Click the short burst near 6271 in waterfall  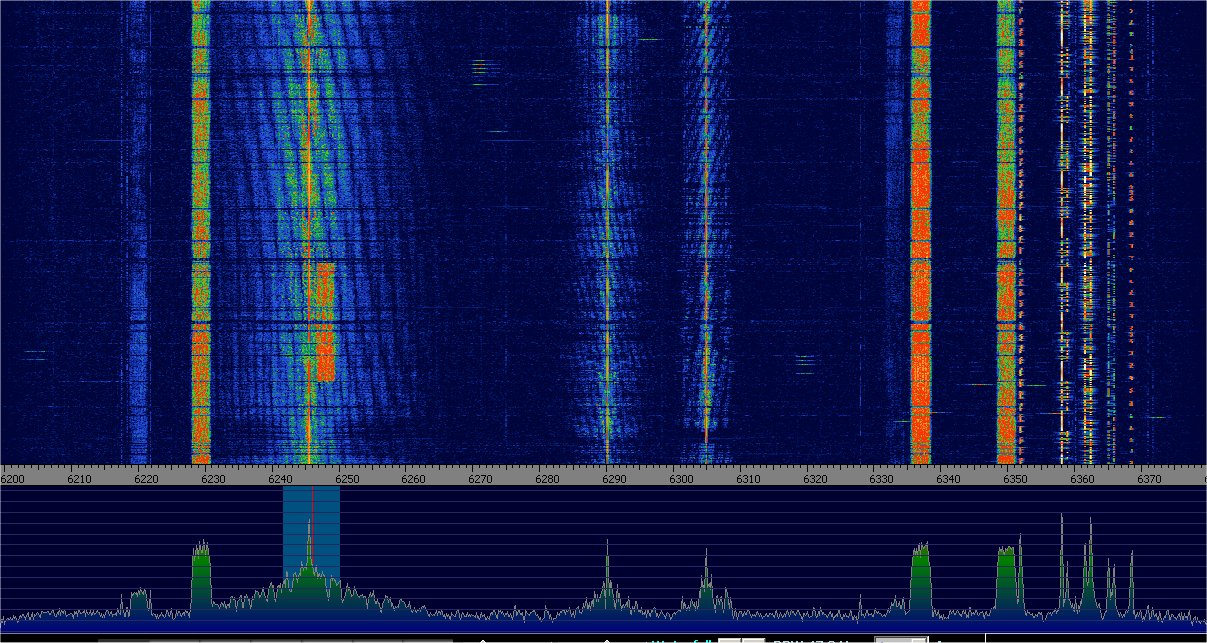tap(481, 67)
